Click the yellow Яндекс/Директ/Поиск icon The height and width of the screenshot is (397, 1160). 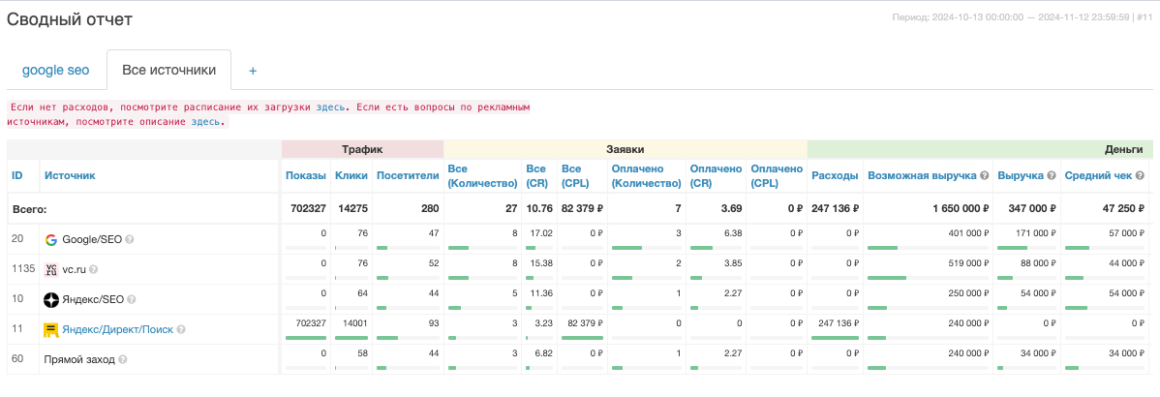click(x=51, y=330)
